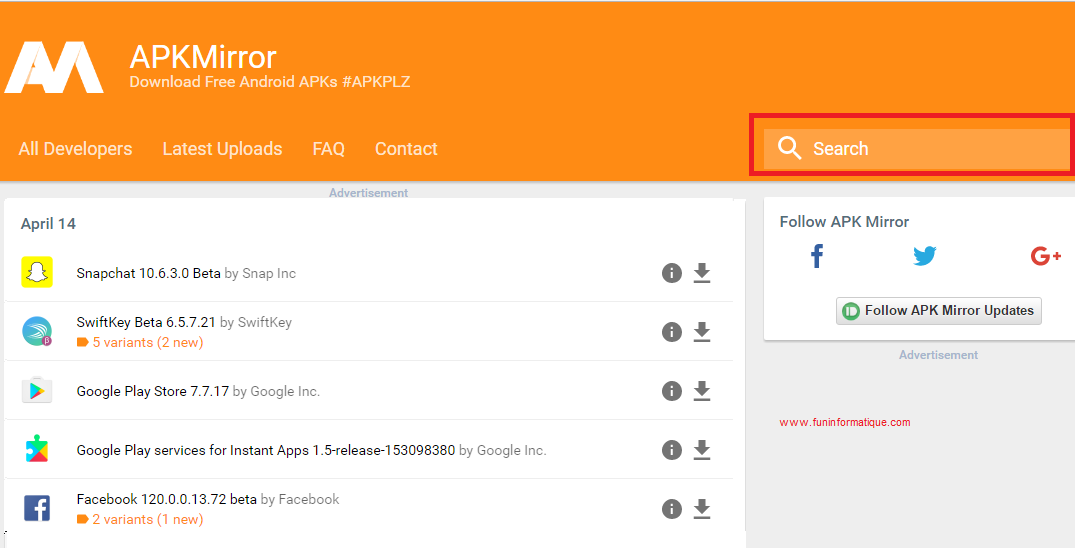Click developer name SwiftKey

coord(265,322)
